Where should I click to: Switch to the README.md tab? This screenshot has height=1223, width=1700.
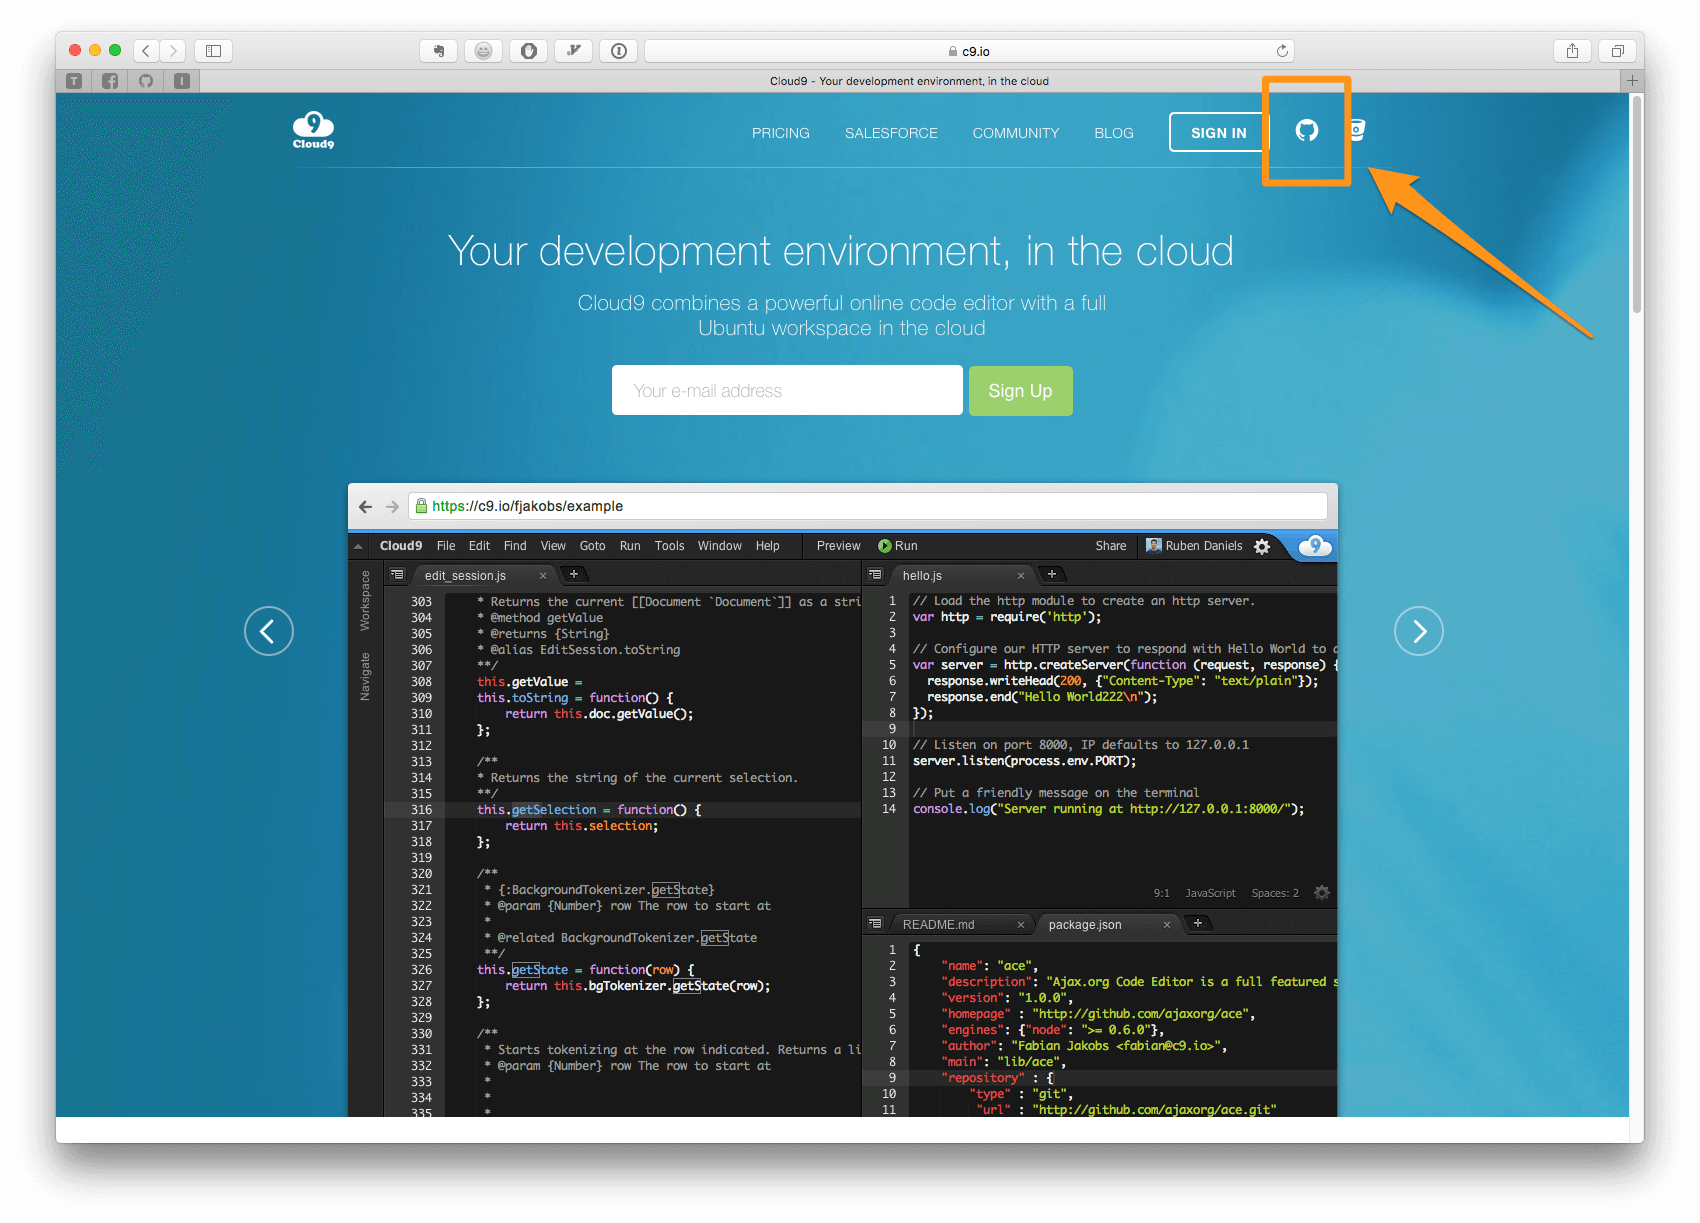pyautogui.click(x=938, y=925)
